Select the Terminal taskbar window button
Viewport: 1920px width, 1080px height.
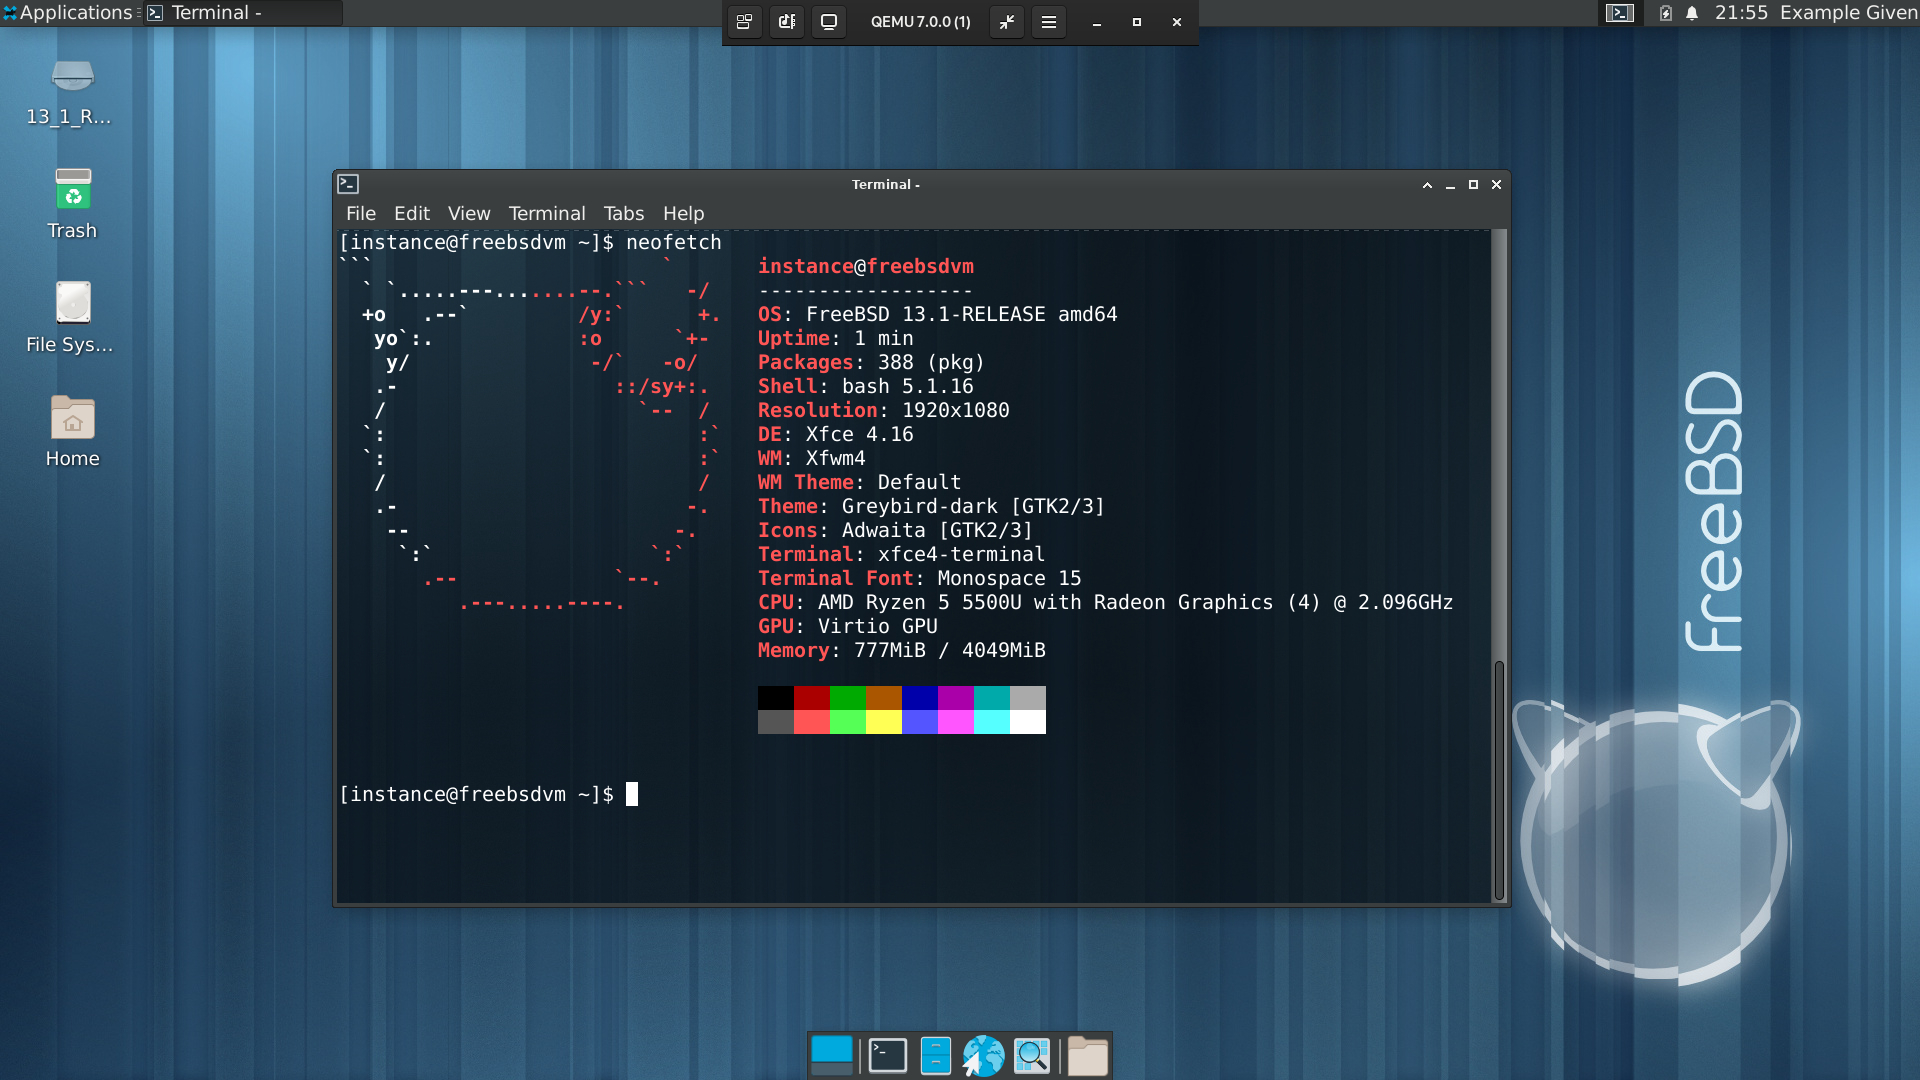(x=243, y=13)
